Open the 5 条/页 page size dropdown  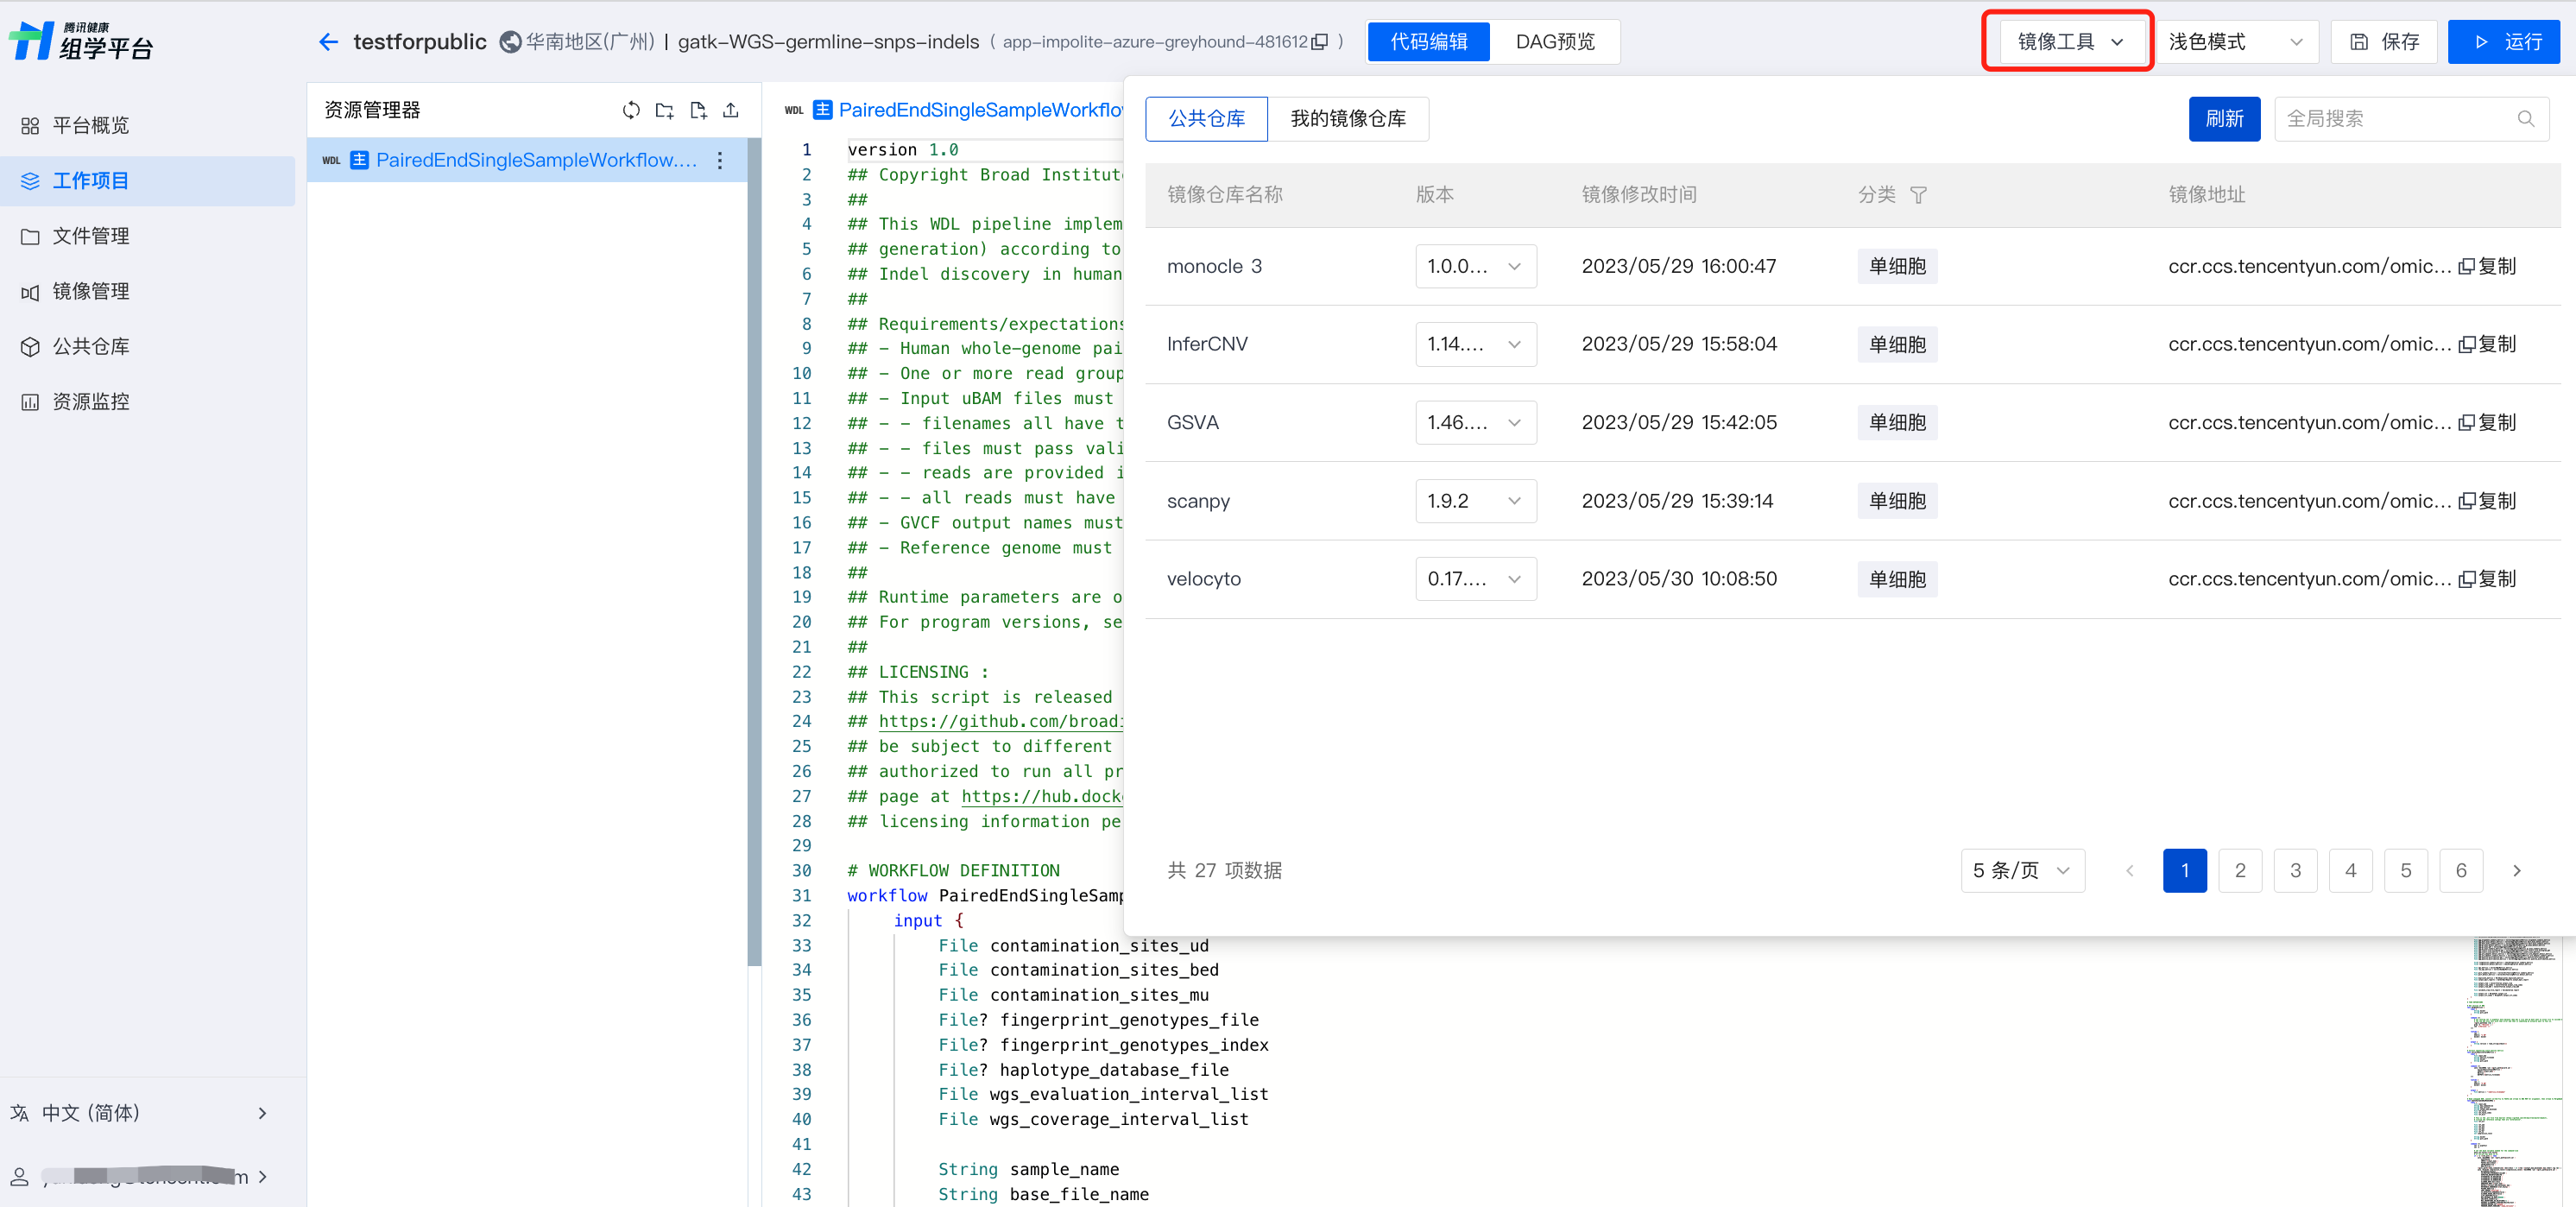2022,870
